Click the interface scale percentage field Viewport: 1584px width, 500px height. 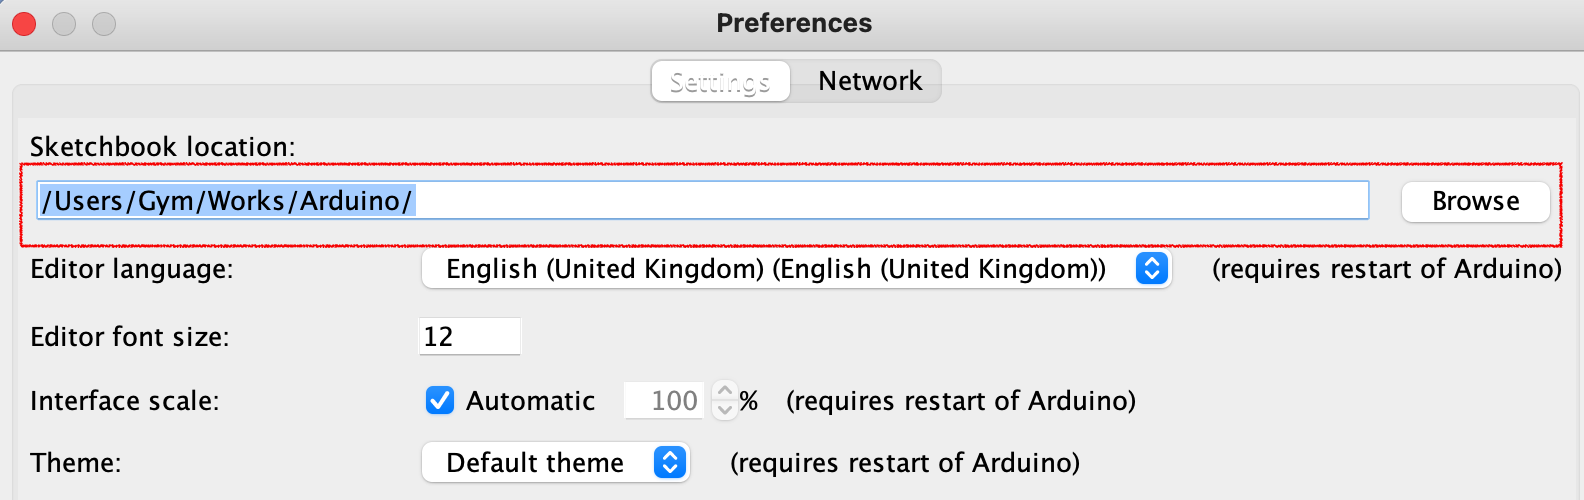coord(664,401)
